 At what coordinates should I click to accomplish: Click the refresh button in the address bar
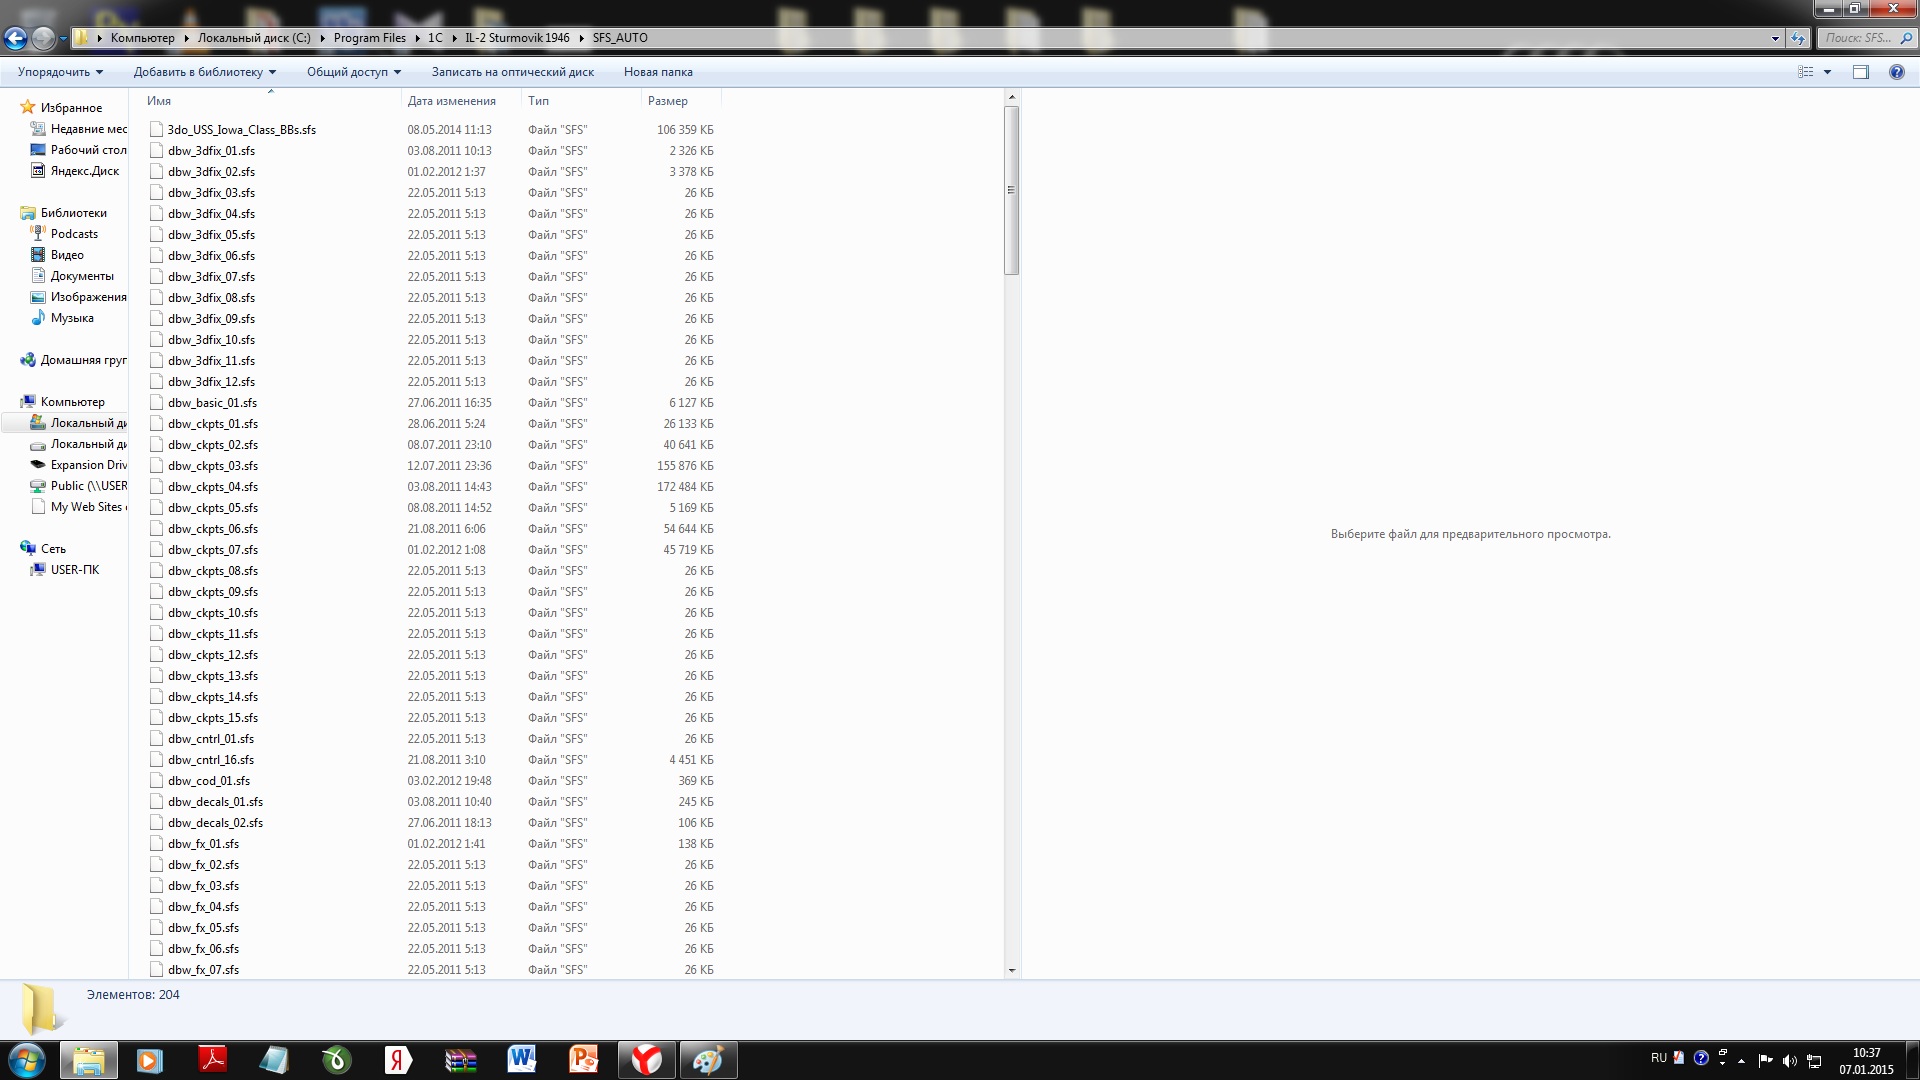coord(1798,38)
